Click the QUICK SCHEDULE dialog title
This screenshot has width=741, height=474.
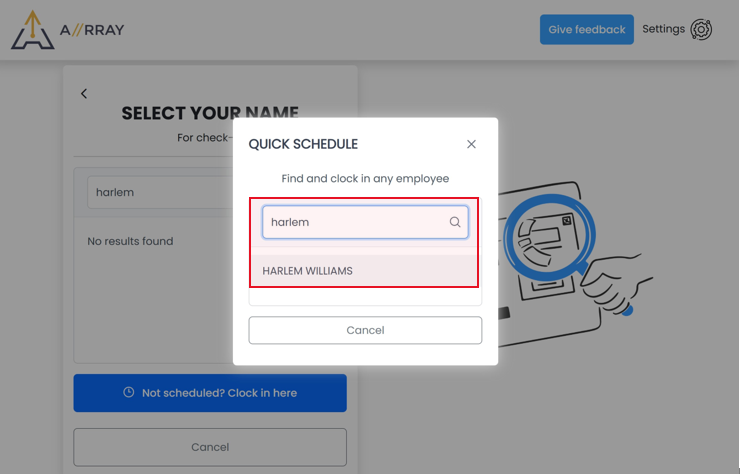click(303, 144)
